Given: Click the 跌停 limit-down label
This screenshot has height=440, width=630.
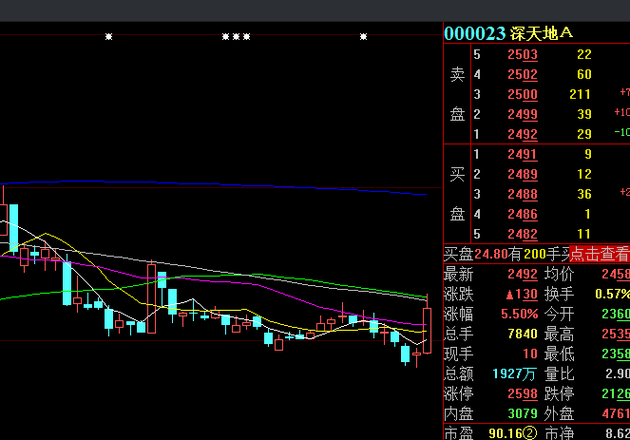Looking at the screenshot, I should [559, 394].
